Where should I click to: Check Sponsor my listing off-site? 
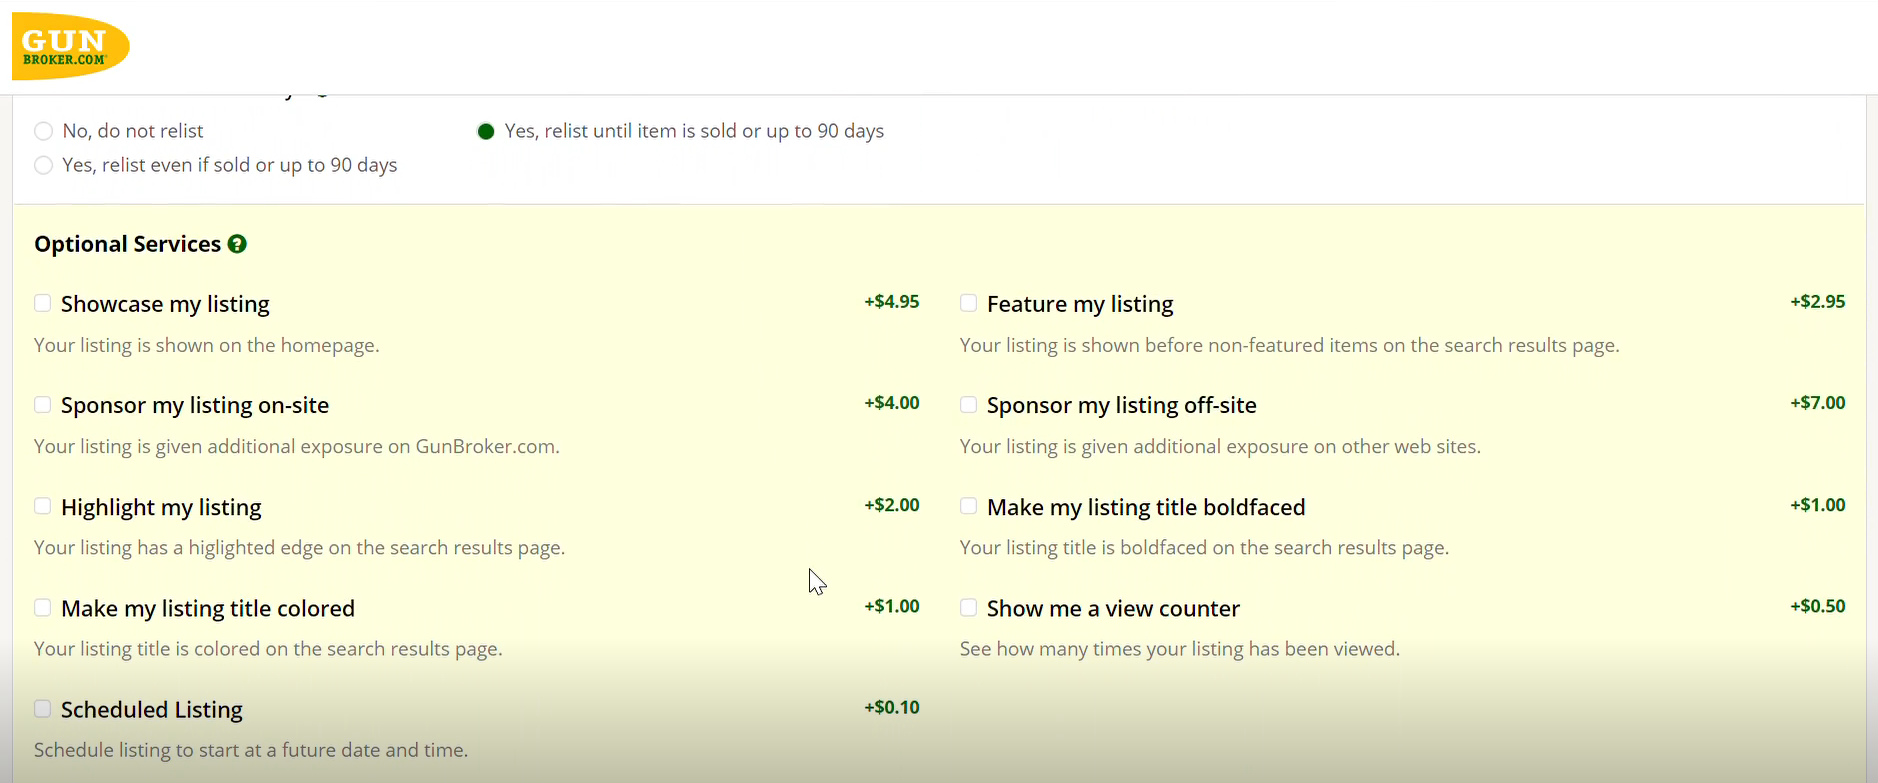coord(968,404)
